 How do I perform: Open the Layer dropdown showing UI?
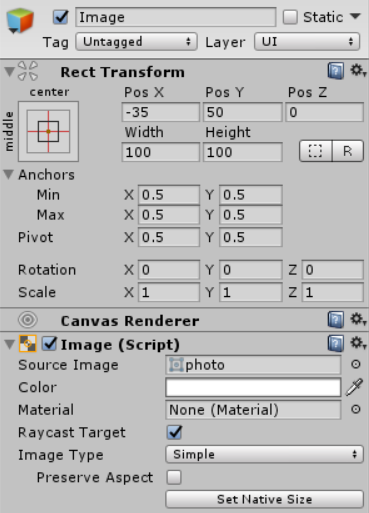[307, 42]
